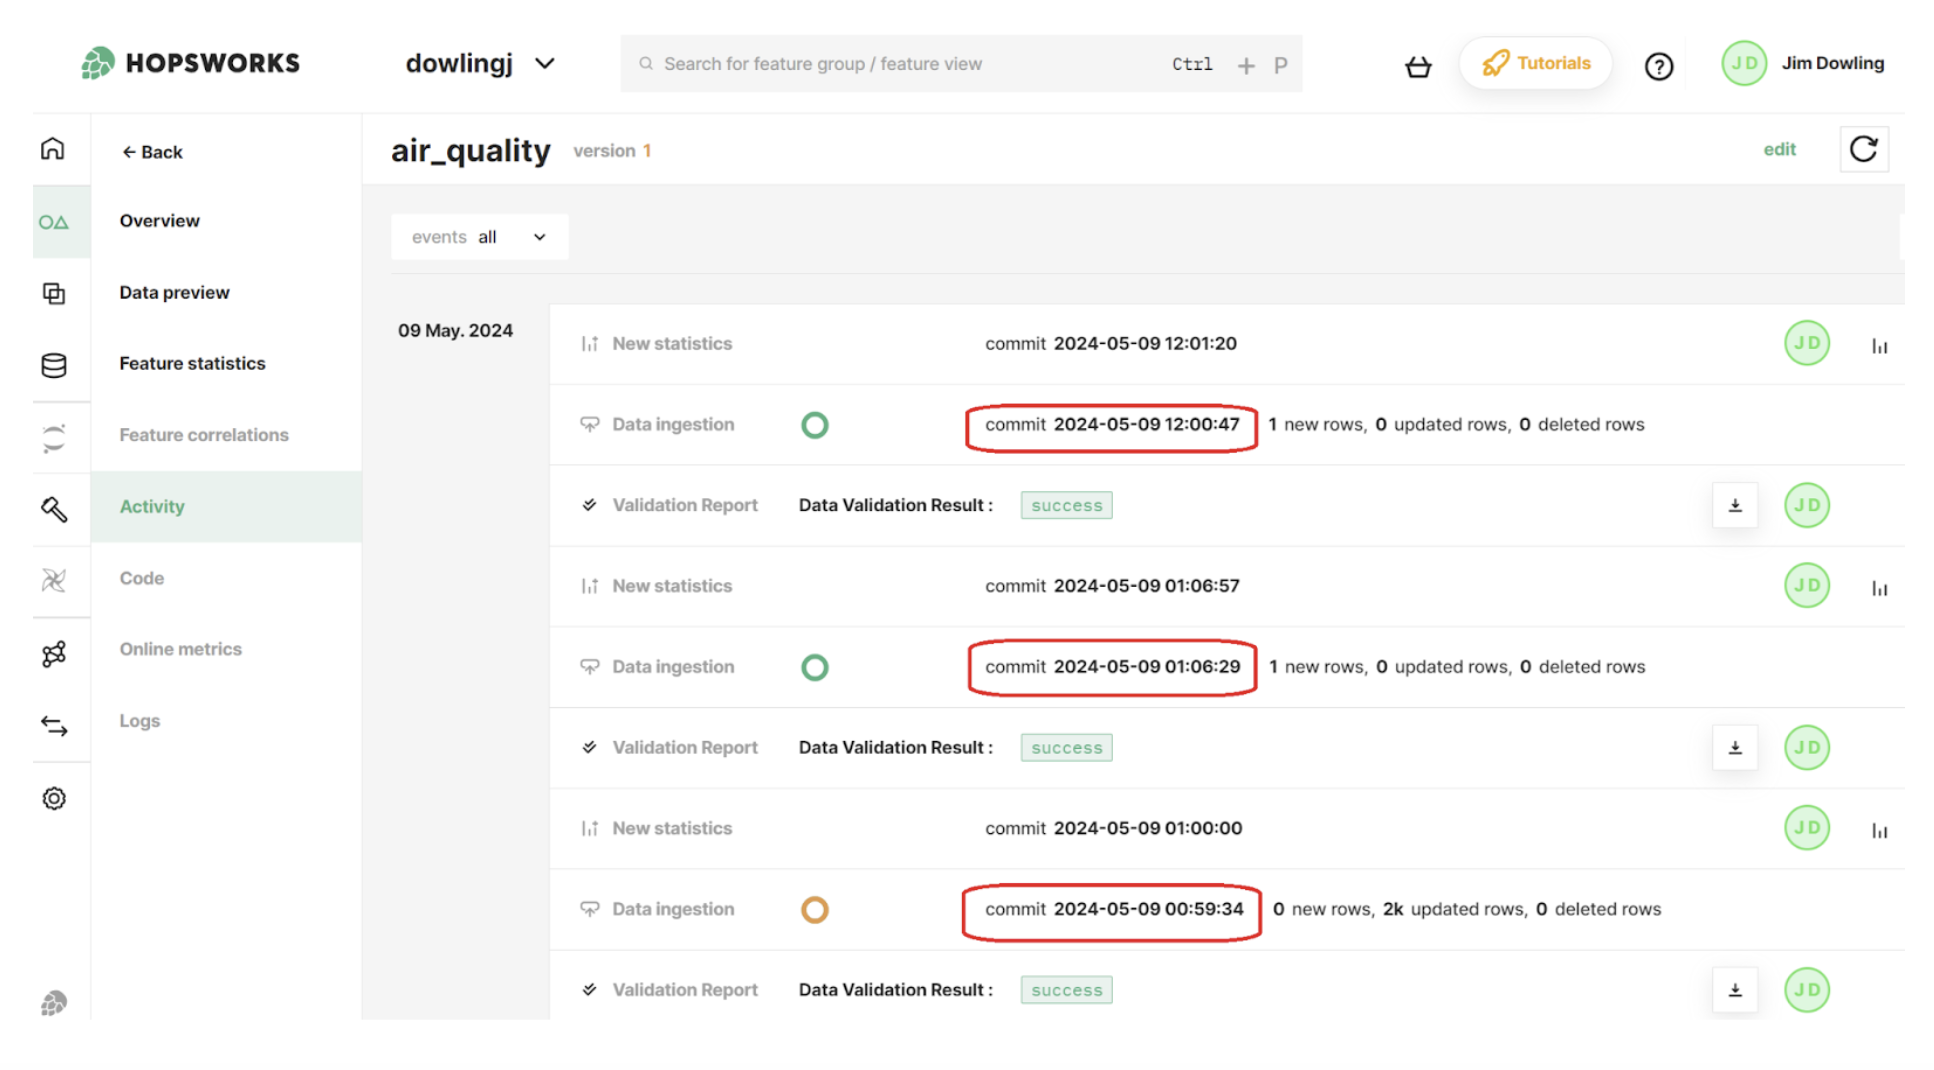The image size is (1934, 1070).
Task: Open help via the question mark icon
Action: (x=1659, y=66)
